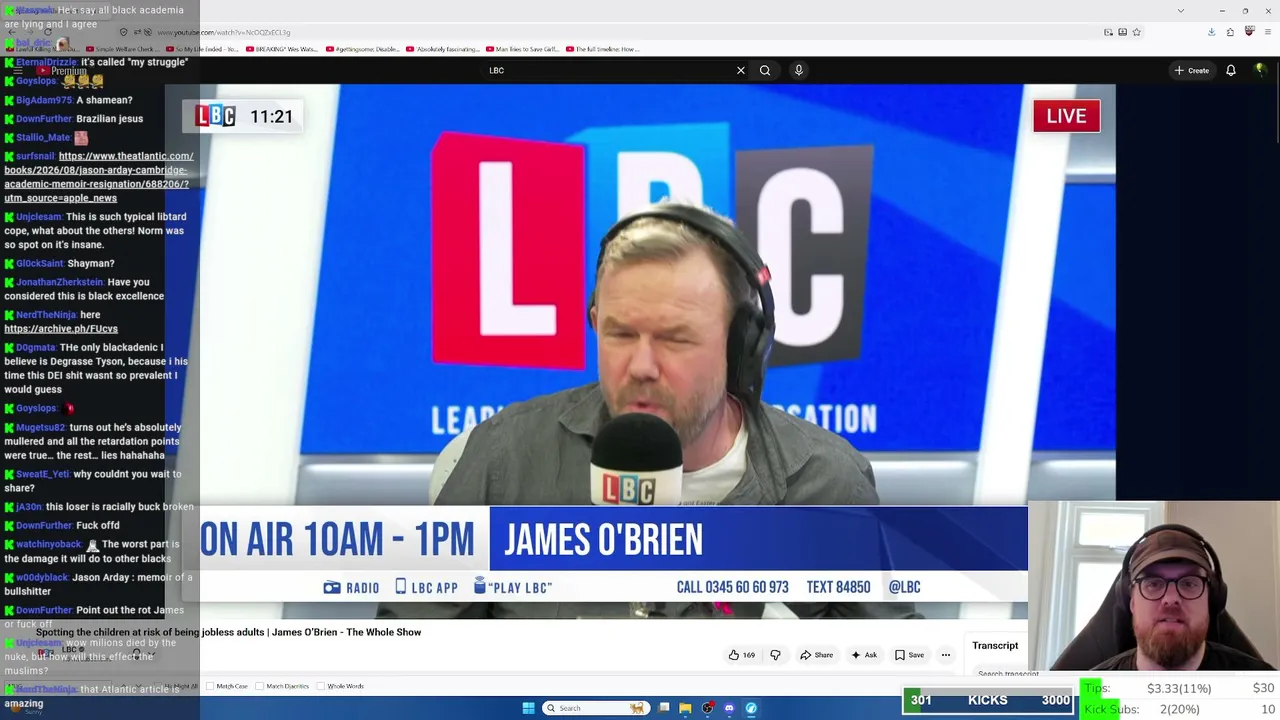Image resolution: width=1280 pixels, height=720 pixels.
Task: Start voice search with the microphone icon
Action: click(x=799, y=70)
